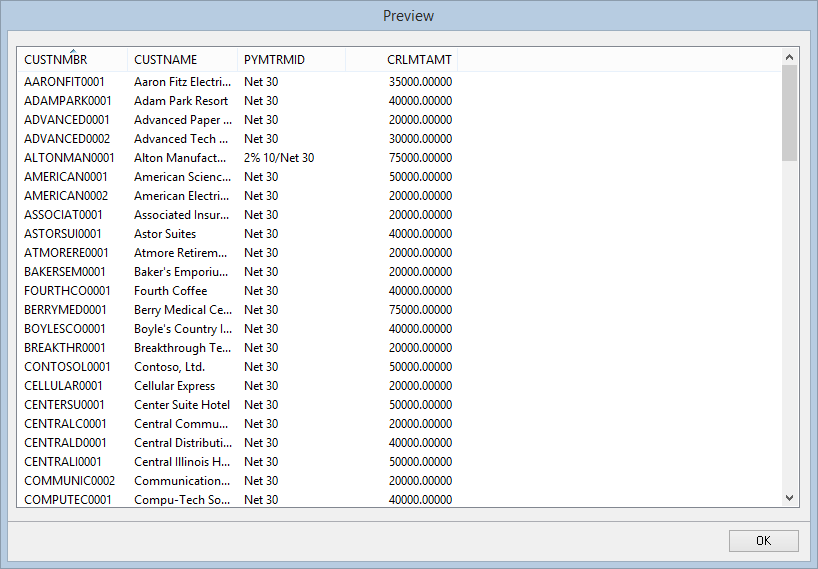Screen dimensions: 818x569
Task: Click customer name Cellular Express
Action: [174, 386]
